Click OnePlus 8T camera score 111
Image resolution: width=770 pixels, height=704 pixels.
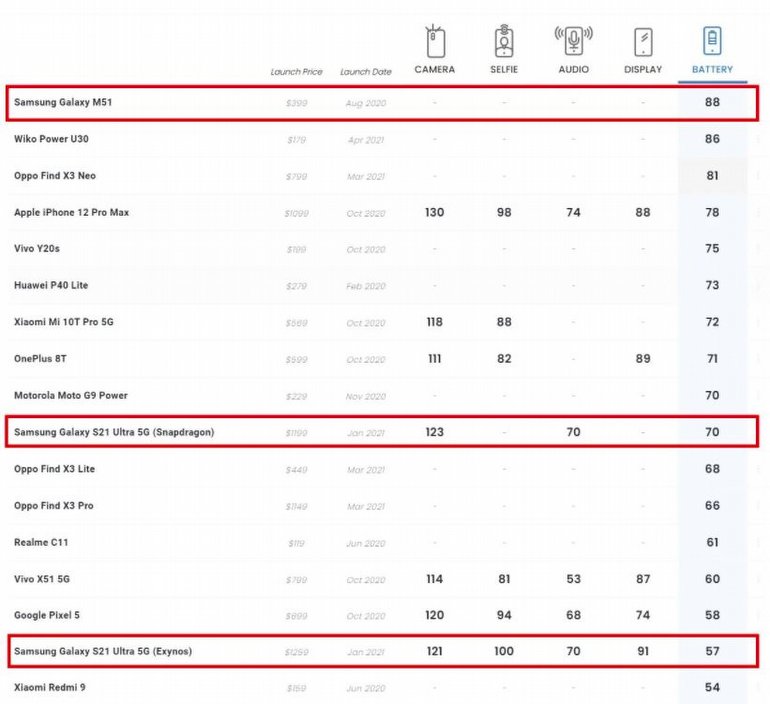(435, 359)
